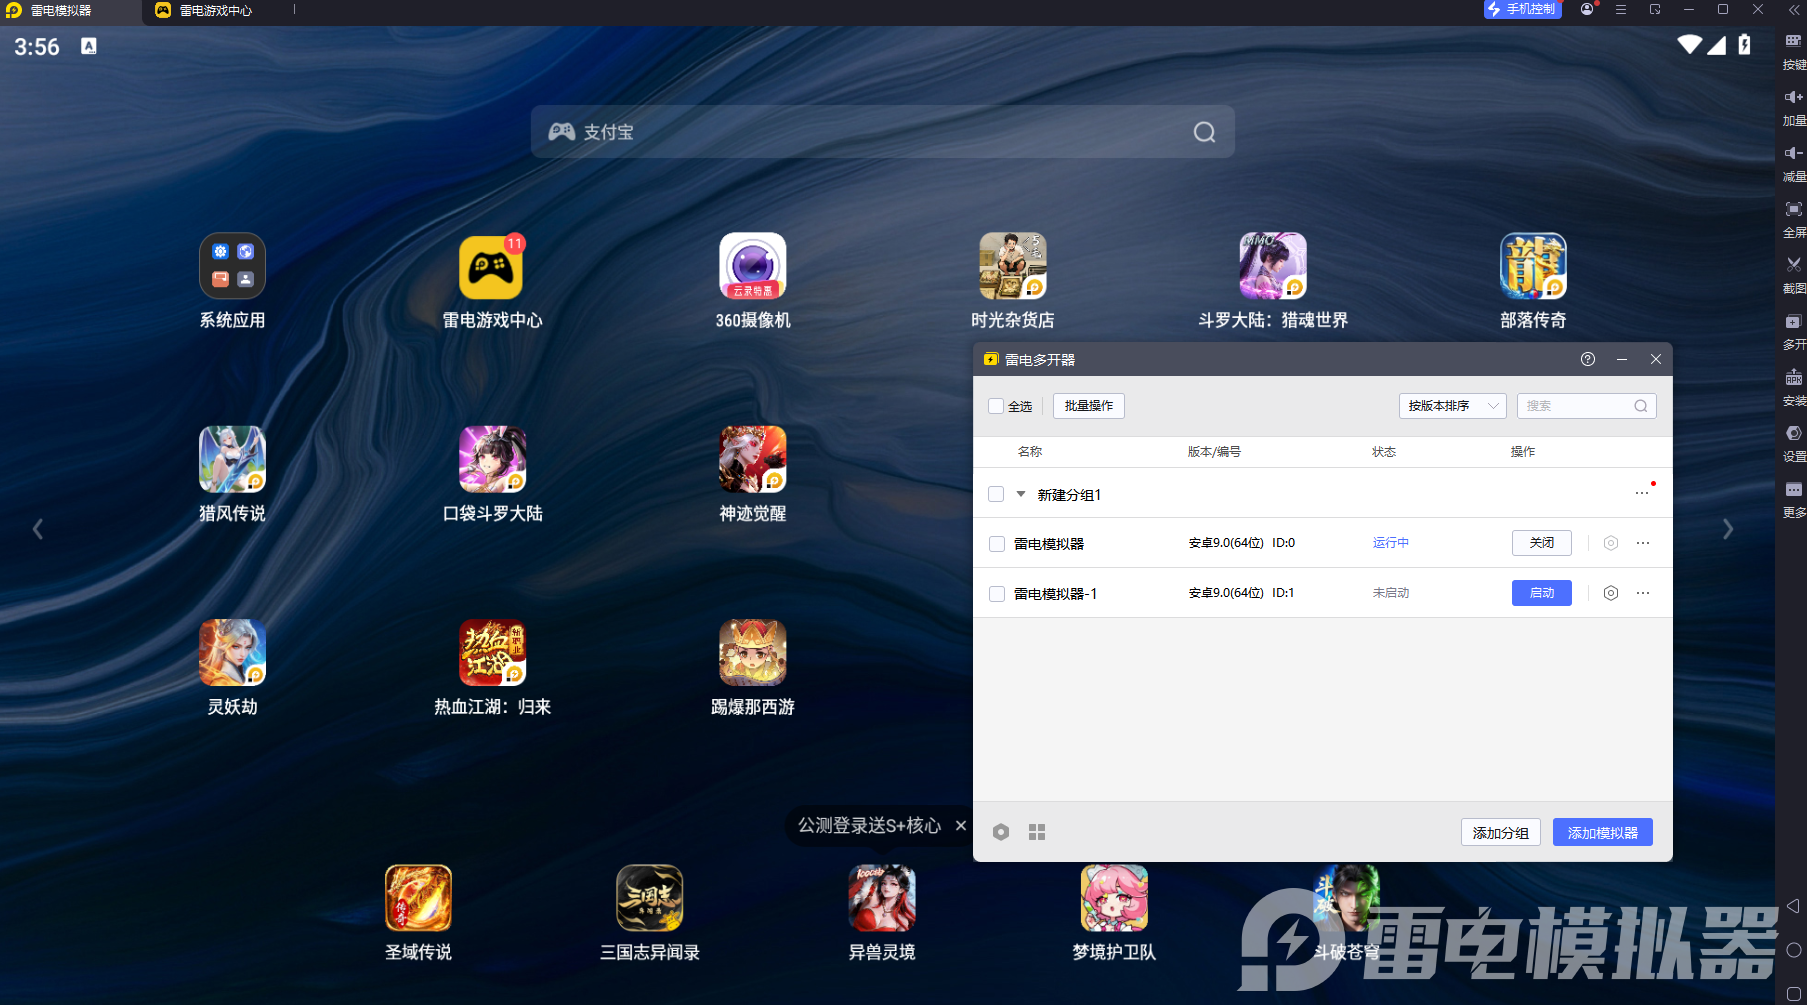Screen dimensions: 1807x1005
Task: Open the 系统应用 folder icon
Action: tap(232, 267)
